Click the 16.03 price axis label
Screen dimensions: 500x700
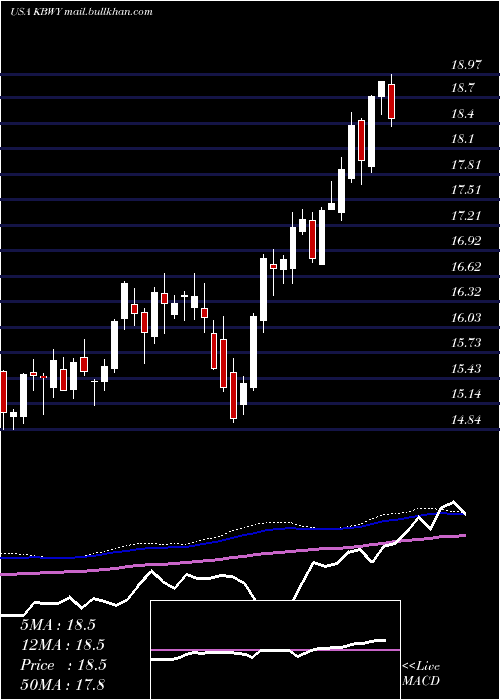coord(467,318)
